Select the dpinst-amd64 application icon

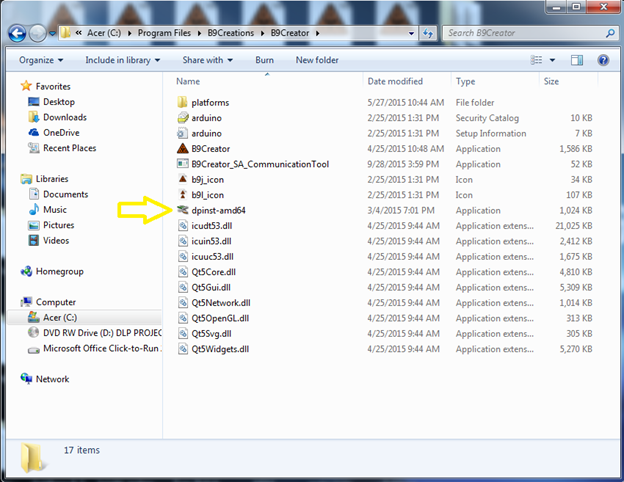pos(182,210)
